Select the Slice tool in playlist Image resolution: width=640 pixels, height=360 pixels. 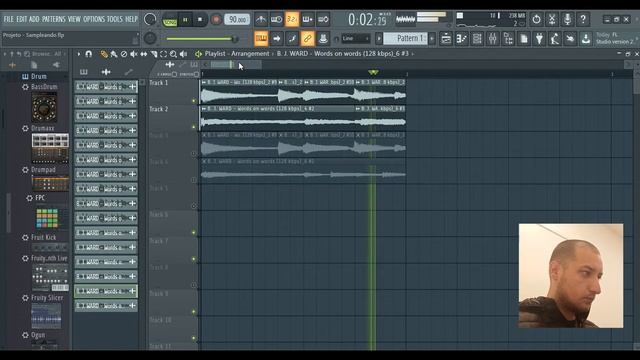[154, 54]
